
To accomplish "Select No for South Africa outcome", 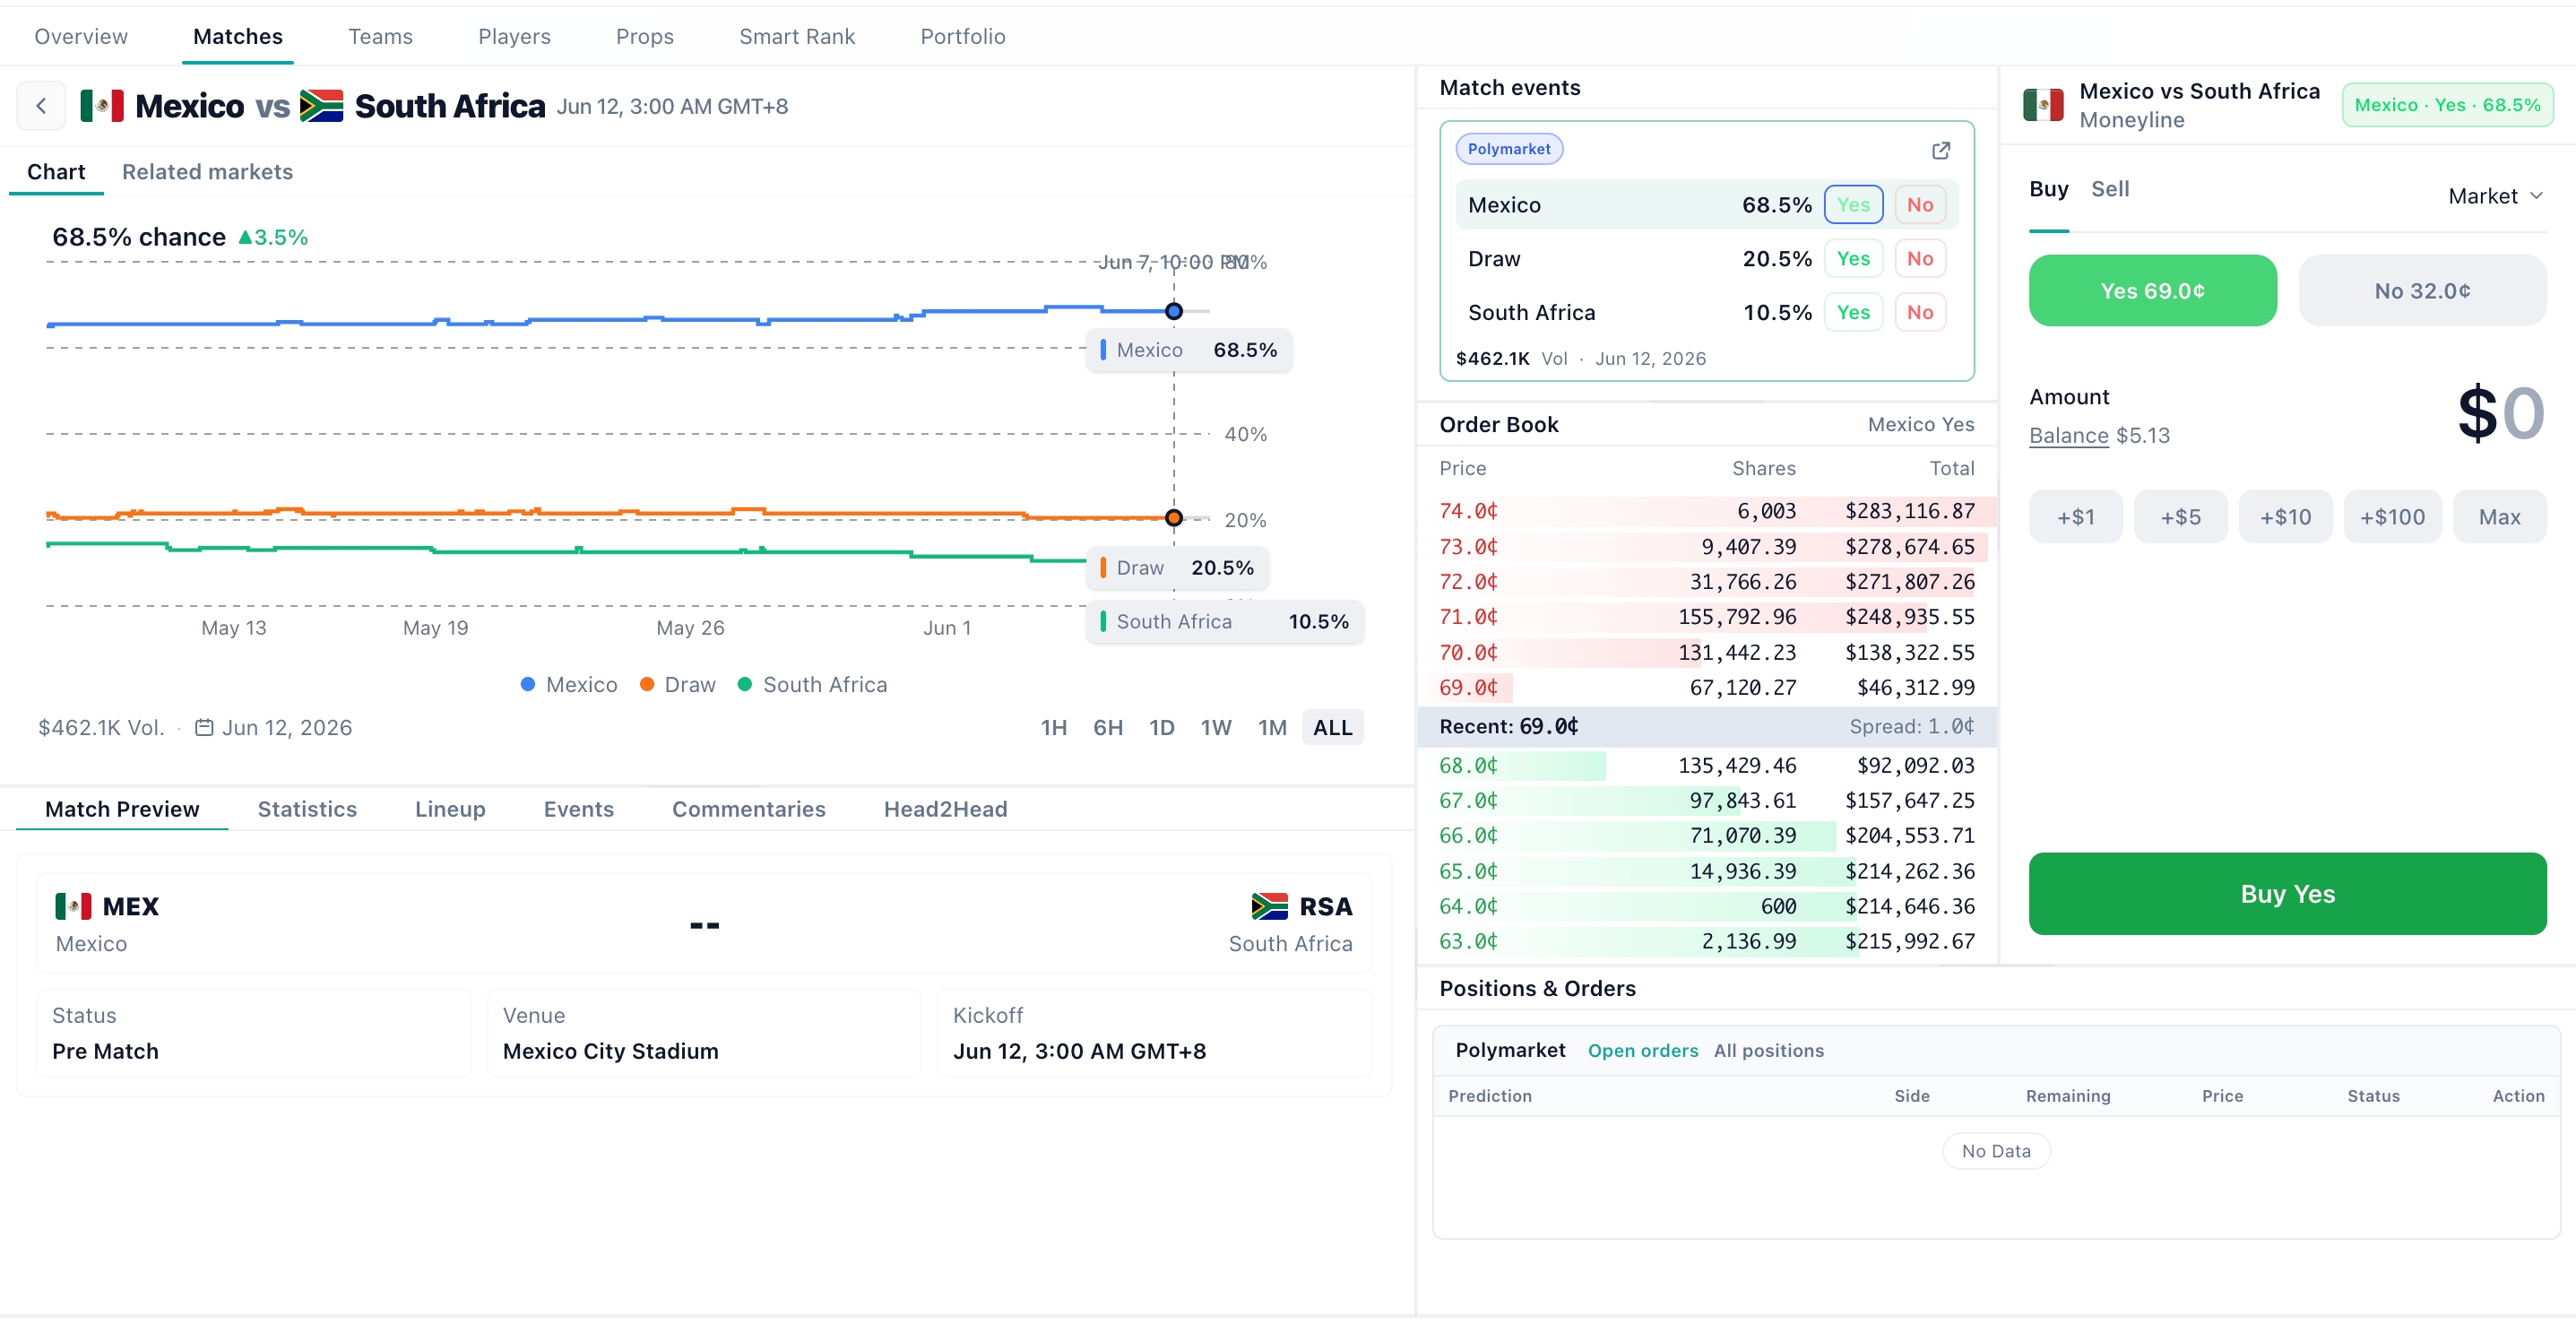I will tap(1919, 313).
